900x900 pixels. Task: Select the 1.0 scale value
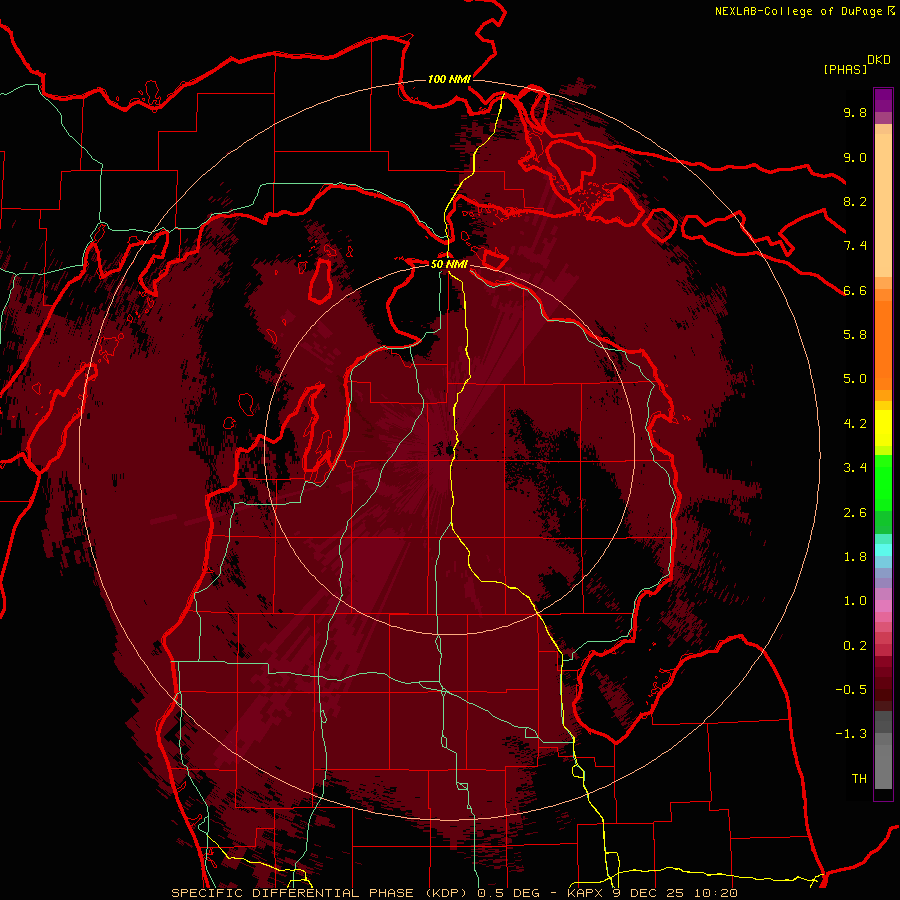855,601
